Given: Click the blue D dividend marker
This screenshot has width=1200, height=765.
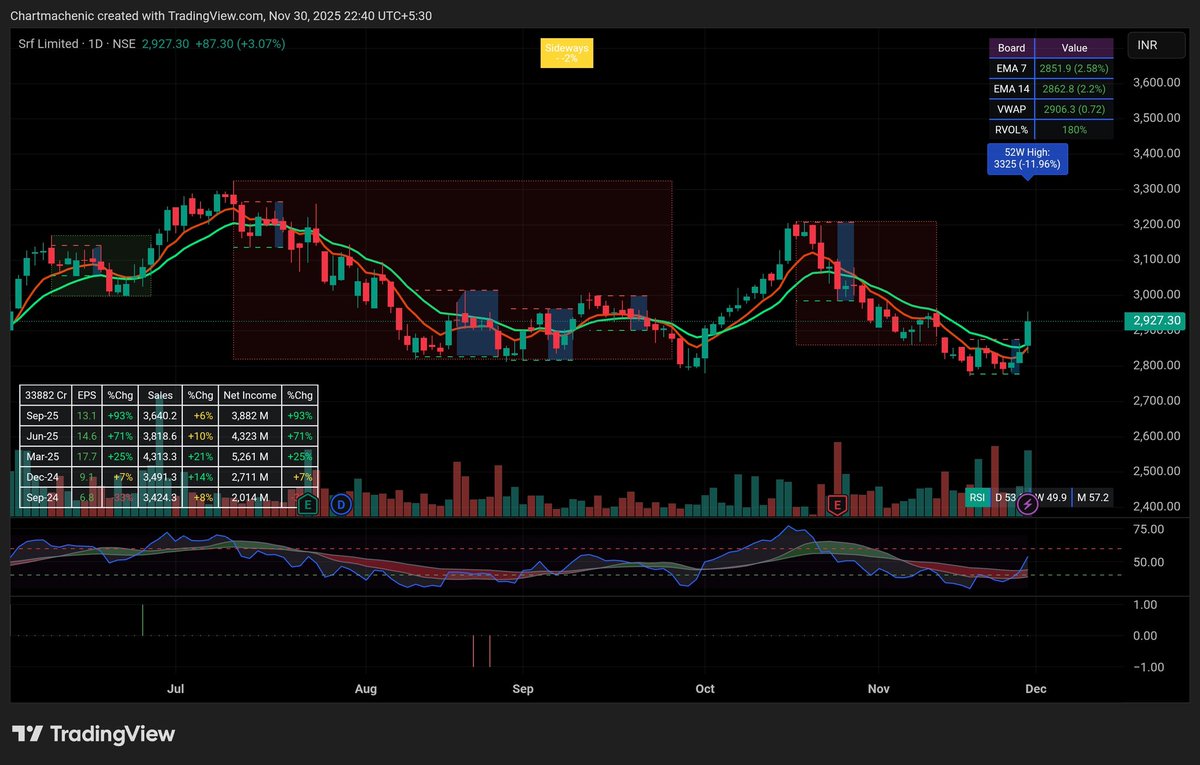Looking at the screenshot, I should [x=341, y=504].
